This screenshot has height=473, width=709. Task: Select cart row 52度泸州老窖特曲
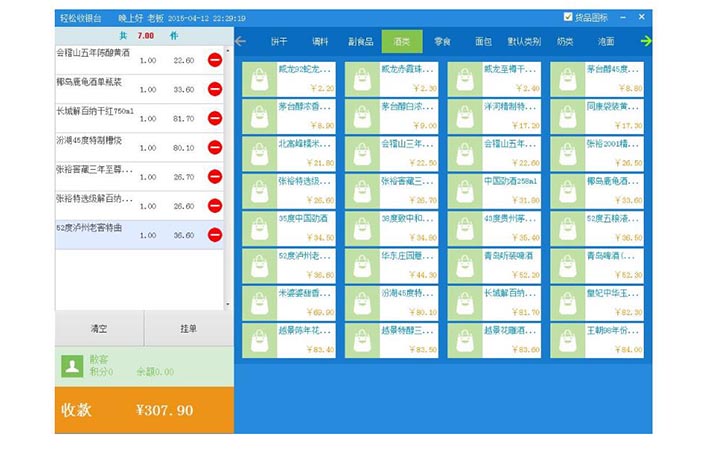pos(139,235)
